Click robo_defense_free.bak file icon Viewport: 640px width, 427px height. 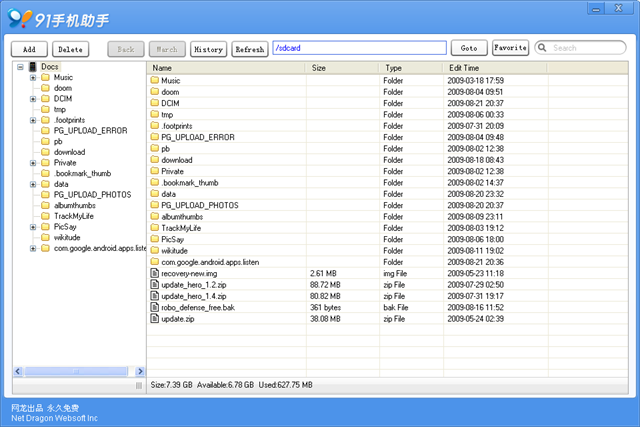(x=155, y=307)
